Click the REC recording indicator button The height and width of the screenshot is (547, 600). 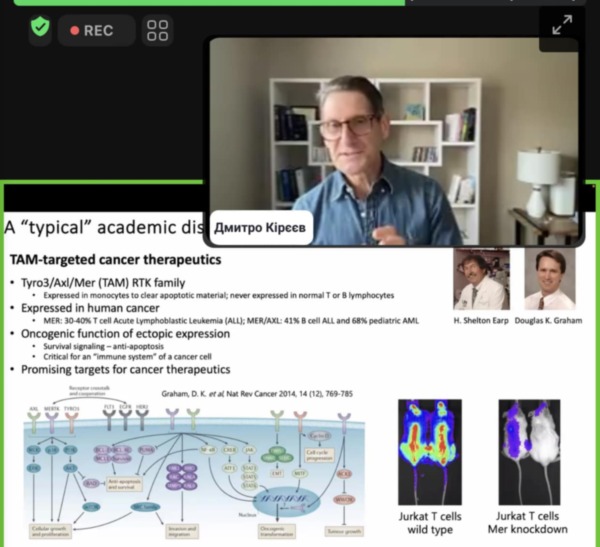[93, 30]
